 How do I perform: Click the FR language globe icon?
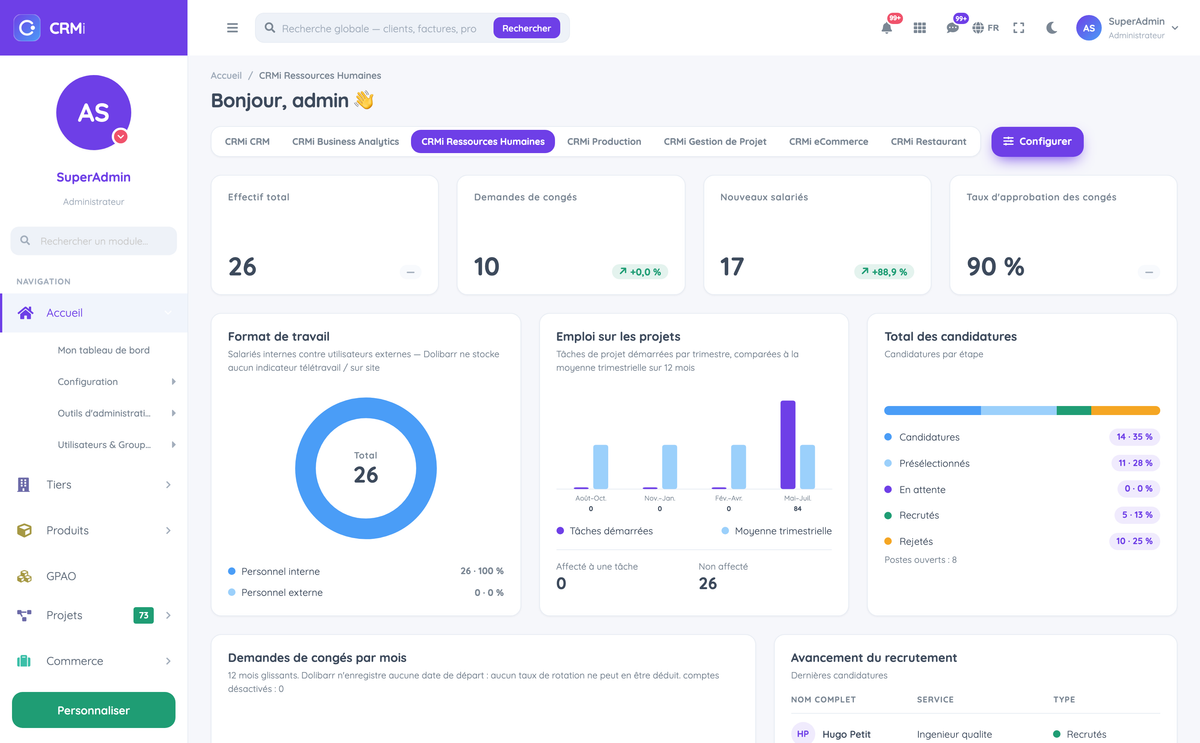coord(979,28)
